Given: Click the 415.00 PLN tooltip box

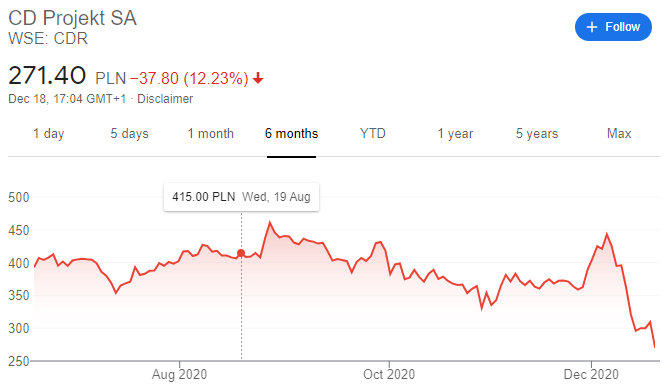Looking at the screenshot, I should tap(241, 197).
